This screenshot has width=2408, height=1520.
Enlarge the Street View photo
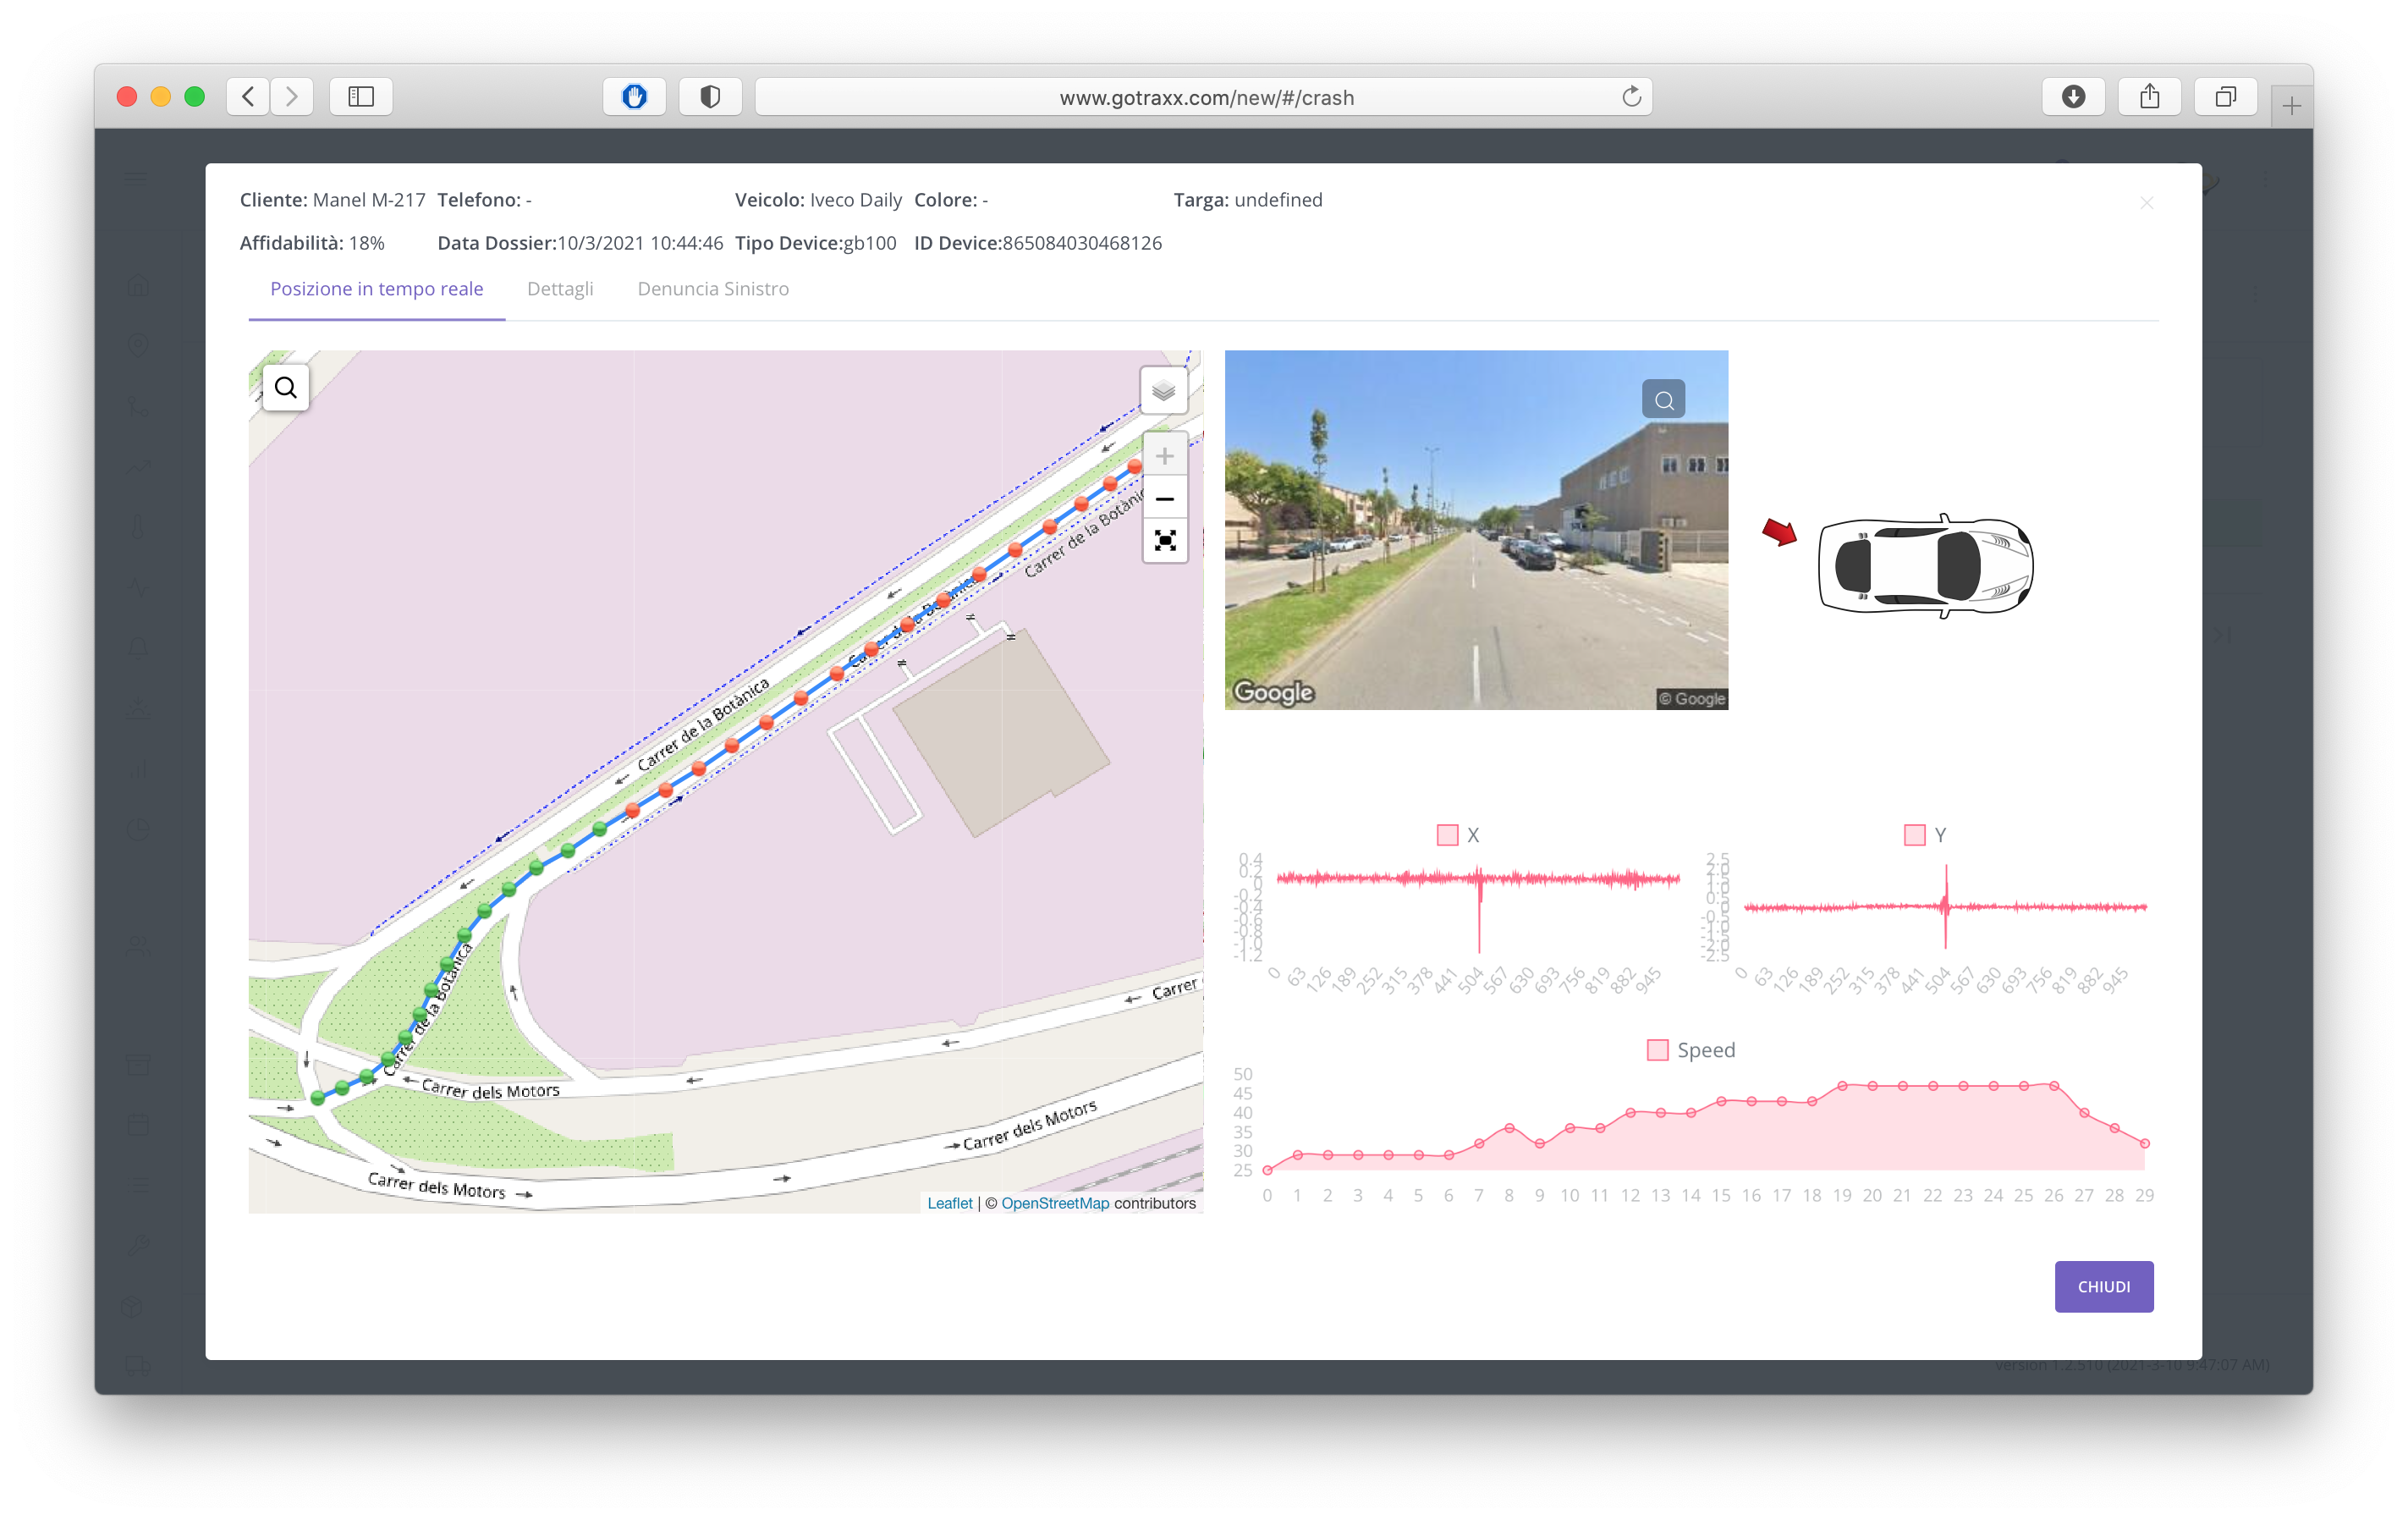[x=1663, y=400]
